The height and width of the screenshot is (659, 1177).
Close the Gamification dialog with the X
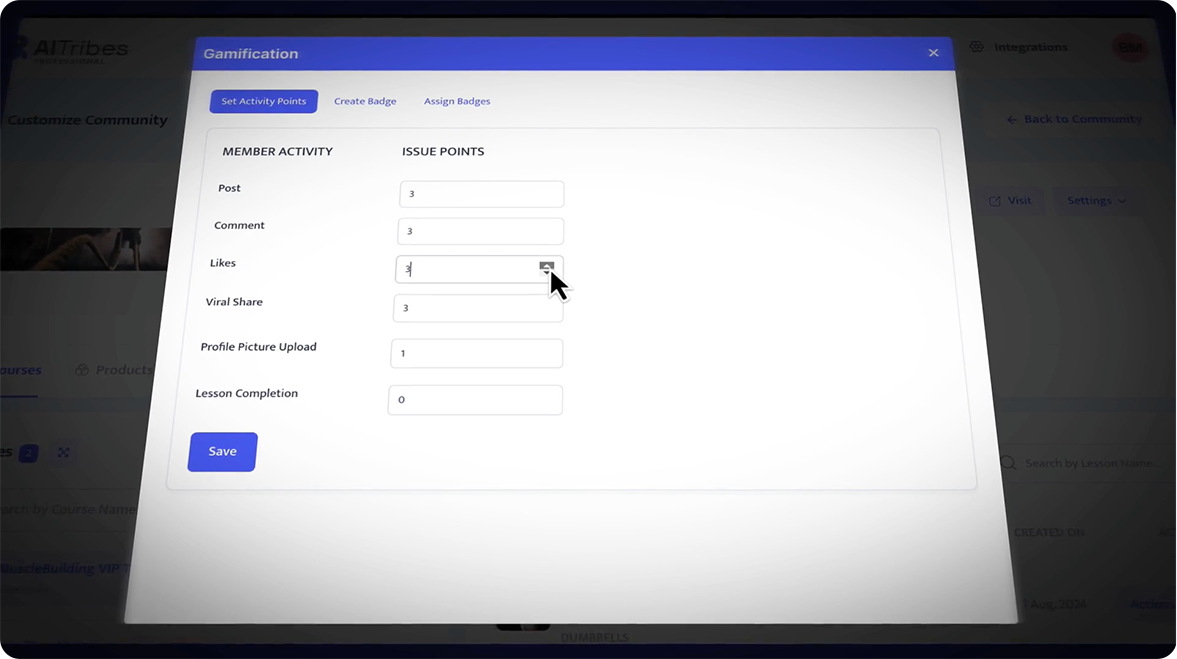[x=933, y=53]
